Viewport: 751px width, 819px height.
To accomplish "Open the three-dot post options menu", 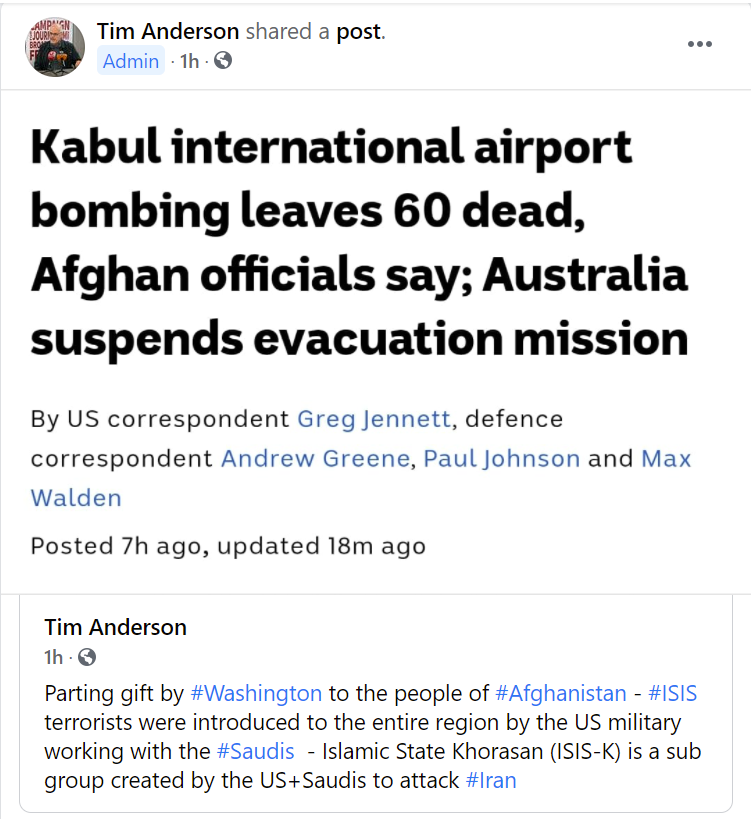I will click(700, 45).
